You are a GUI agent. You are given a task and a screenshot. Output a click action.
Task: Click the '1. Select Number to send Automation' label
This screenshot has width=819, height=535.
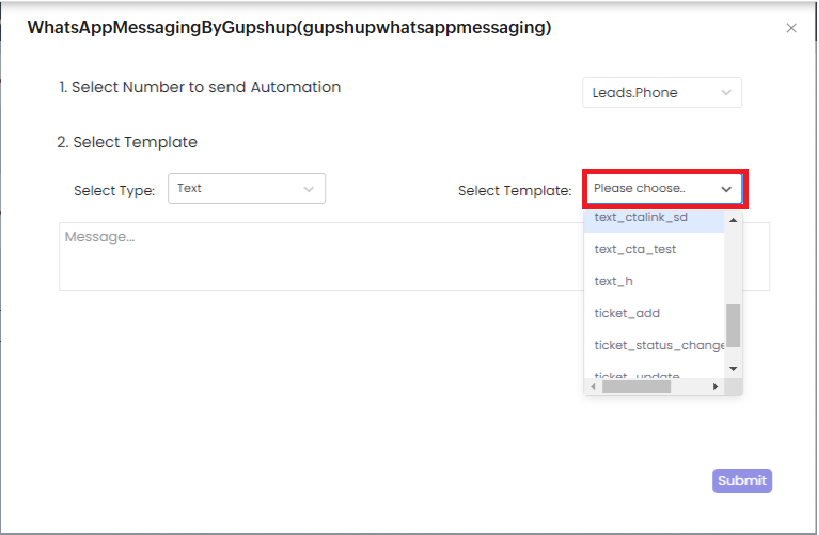click(x=200, y=87)
